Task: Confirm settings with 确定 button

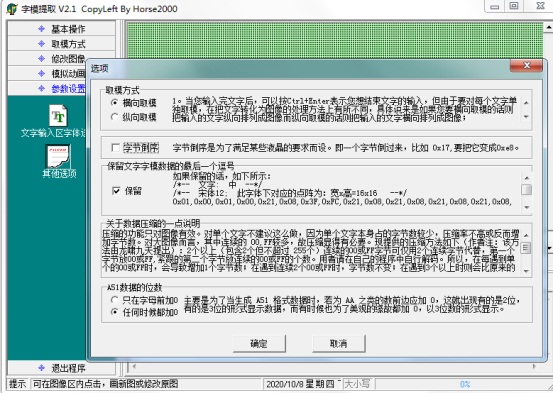Action: point(259,343)
